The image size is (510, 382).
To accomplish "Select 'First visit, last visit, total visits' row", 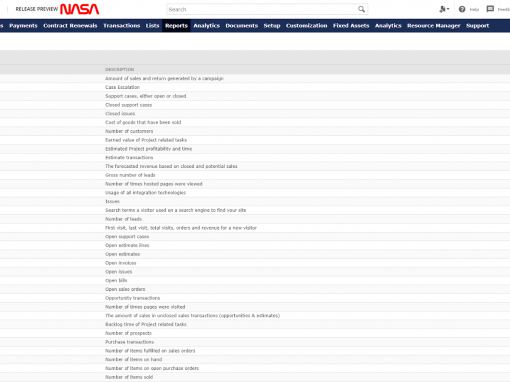I will (255, 228).
